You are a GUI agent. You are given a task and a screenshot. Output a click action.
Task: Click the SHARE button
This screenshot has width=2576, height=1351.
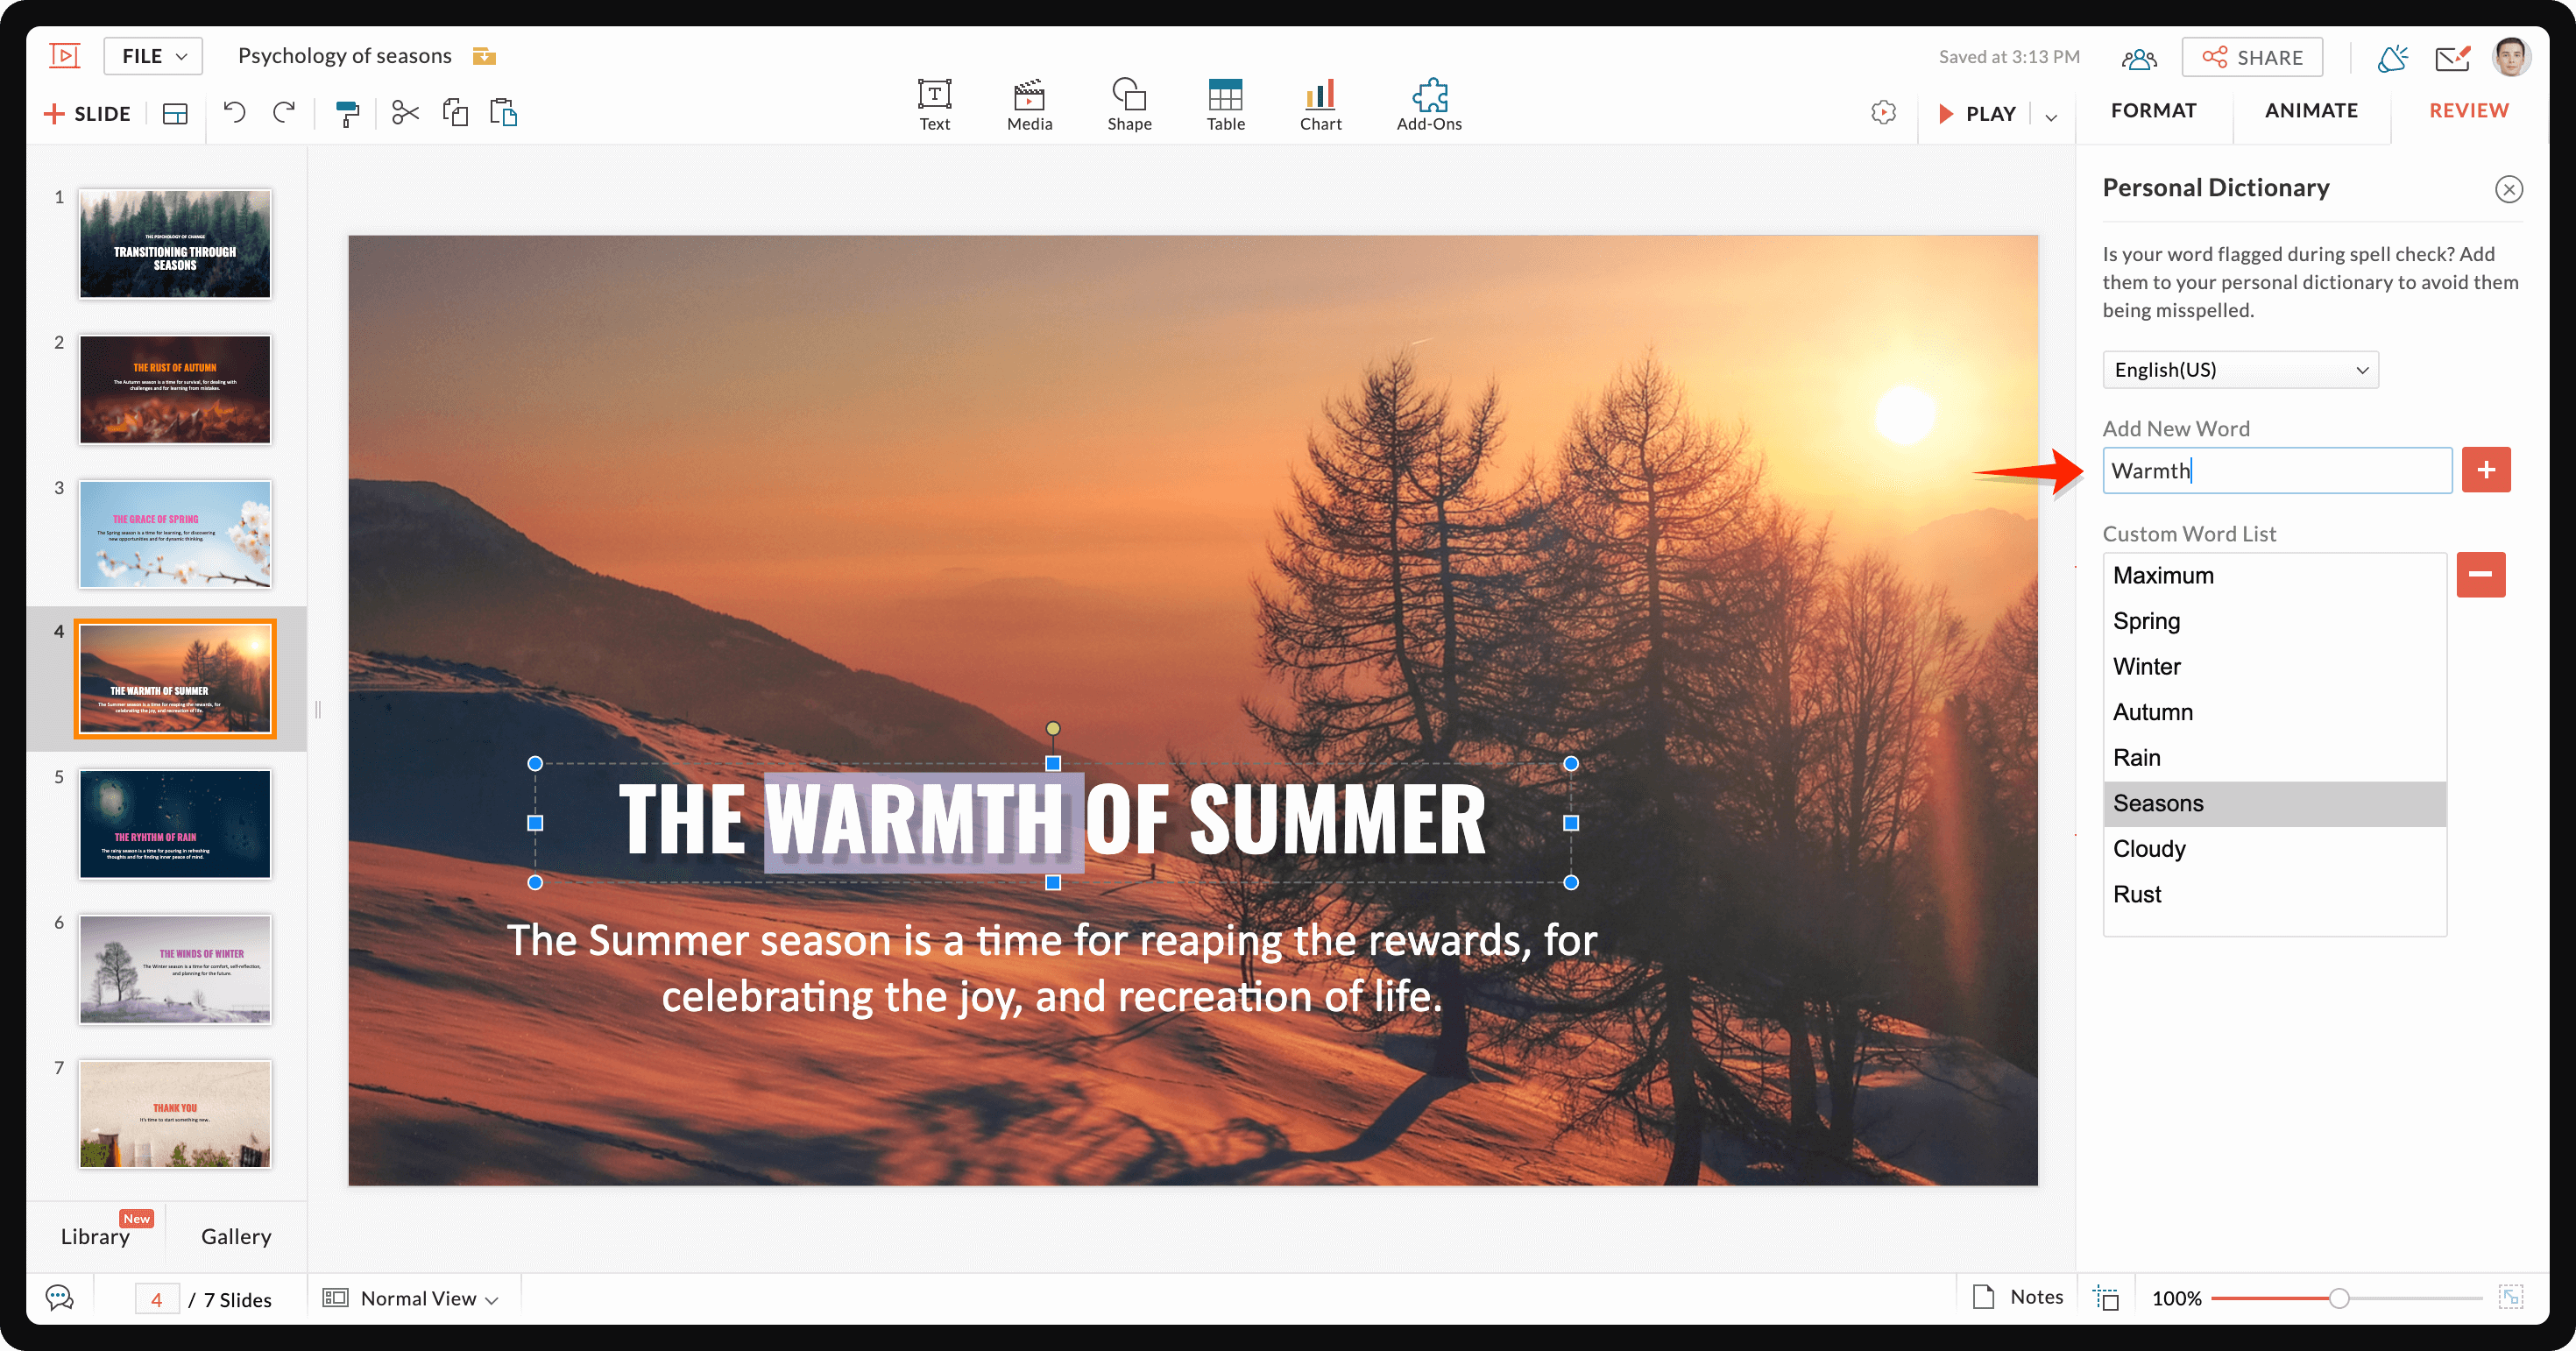click(x=2251, y=57)
